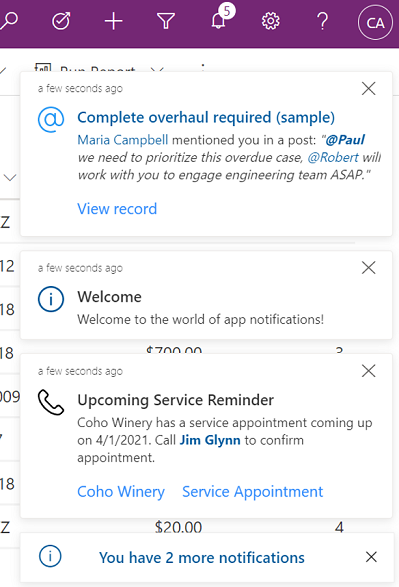The width and height of the screenshot is (399, 587).
Task: Open the task flow target icon
Action: tap(61, 21)
